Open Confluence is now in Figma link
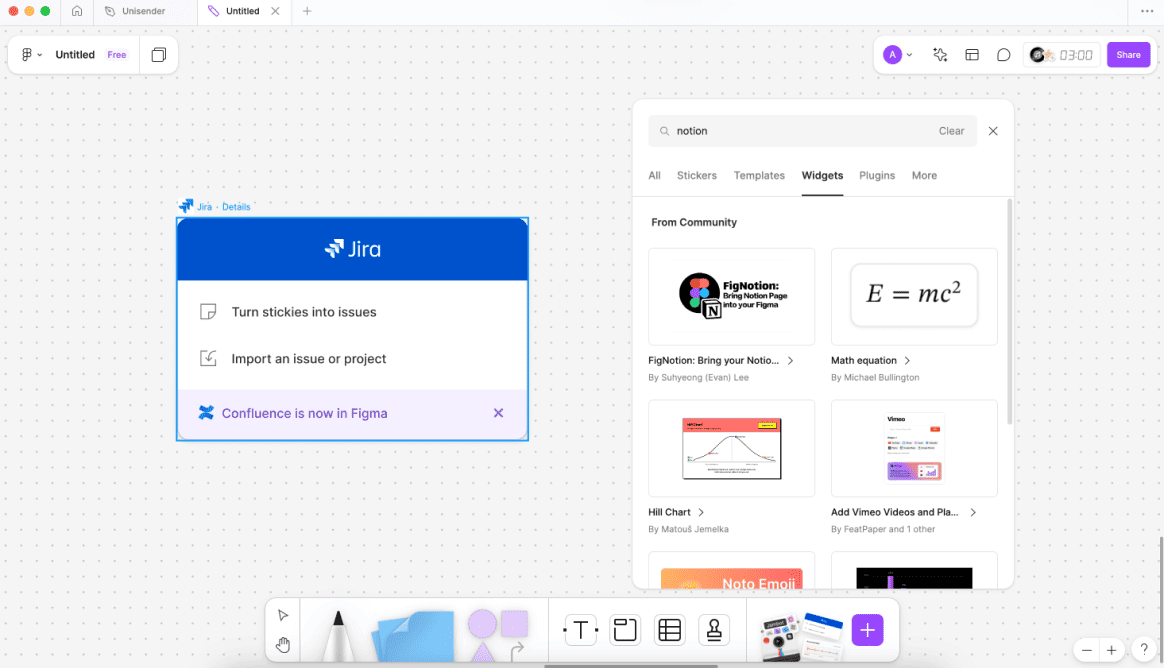 point(304,413)
